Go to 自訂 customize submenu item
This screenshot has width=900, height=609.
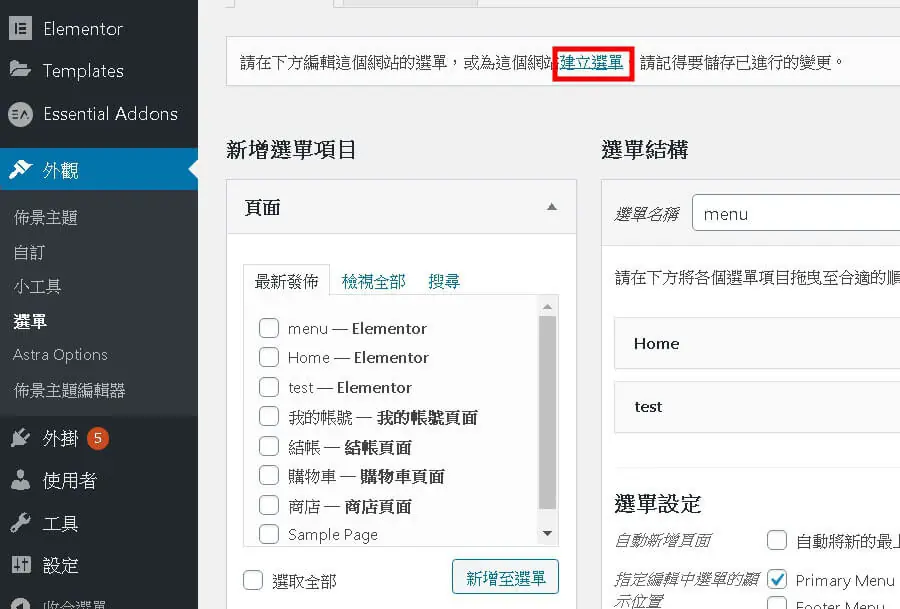tap(29, 252)
